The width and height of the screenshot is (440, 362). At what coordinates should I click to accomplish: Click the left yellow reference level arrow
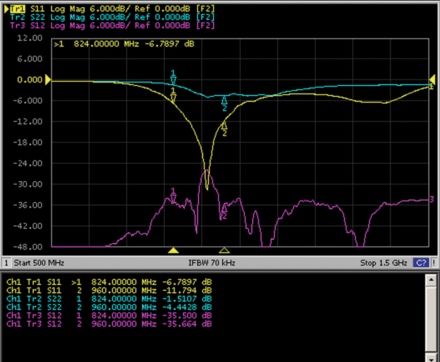click(48, 80)
